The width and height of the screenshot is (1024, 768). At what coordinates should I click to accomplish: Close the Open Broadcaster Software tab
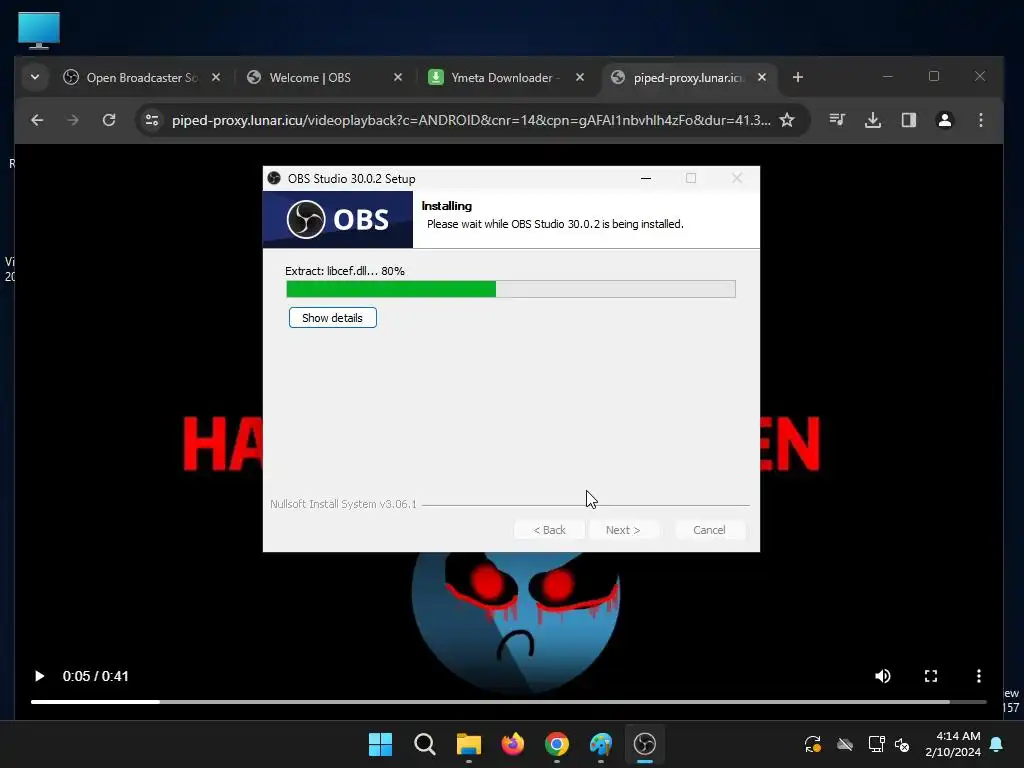(216, 77)
